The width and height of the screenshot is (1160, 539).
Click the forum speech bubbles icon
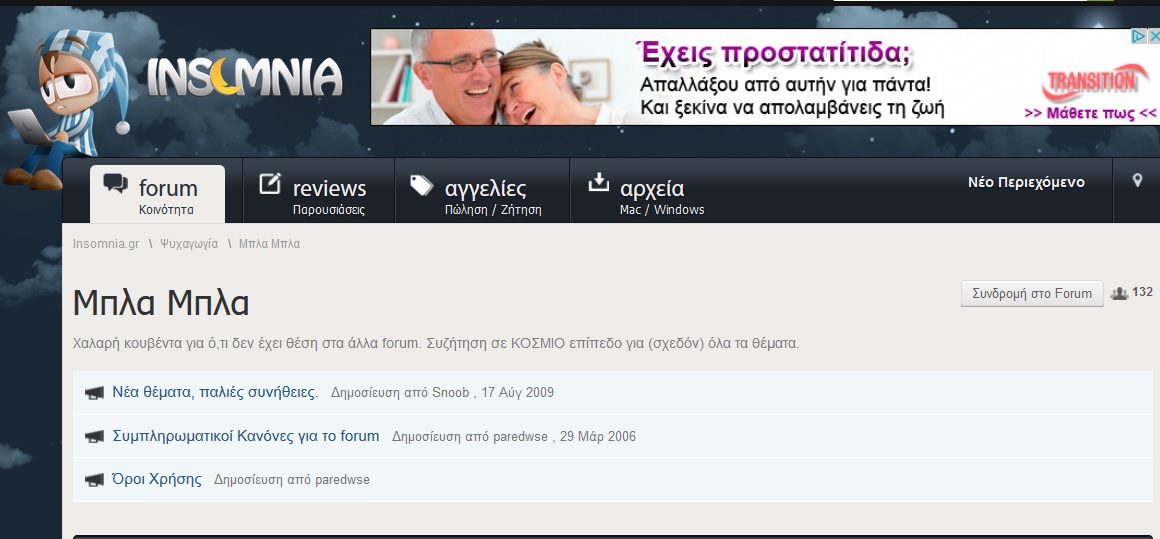click(x=115, y=183)
